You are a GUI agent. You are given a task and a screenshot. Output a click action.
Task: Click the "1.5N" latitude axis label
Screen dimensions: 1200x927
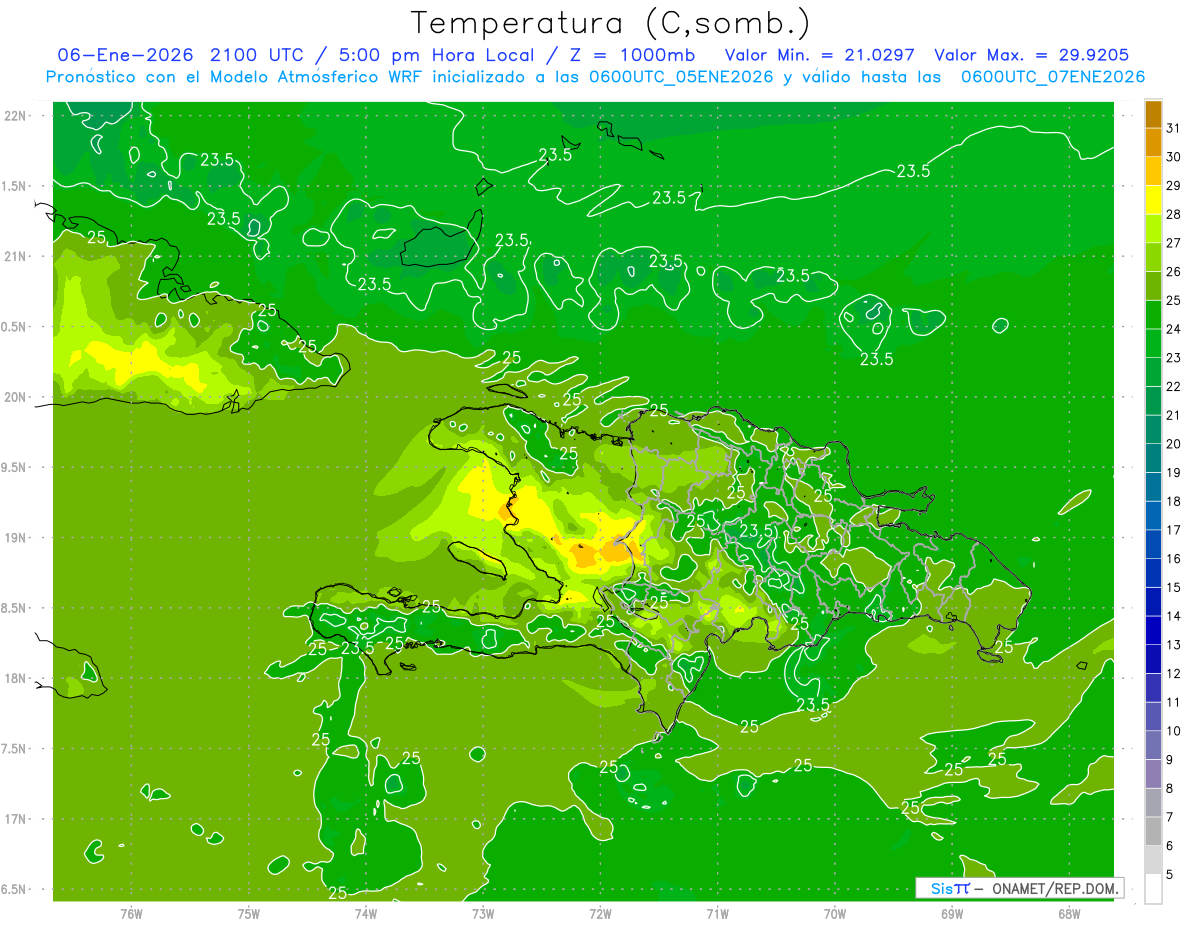16,186
